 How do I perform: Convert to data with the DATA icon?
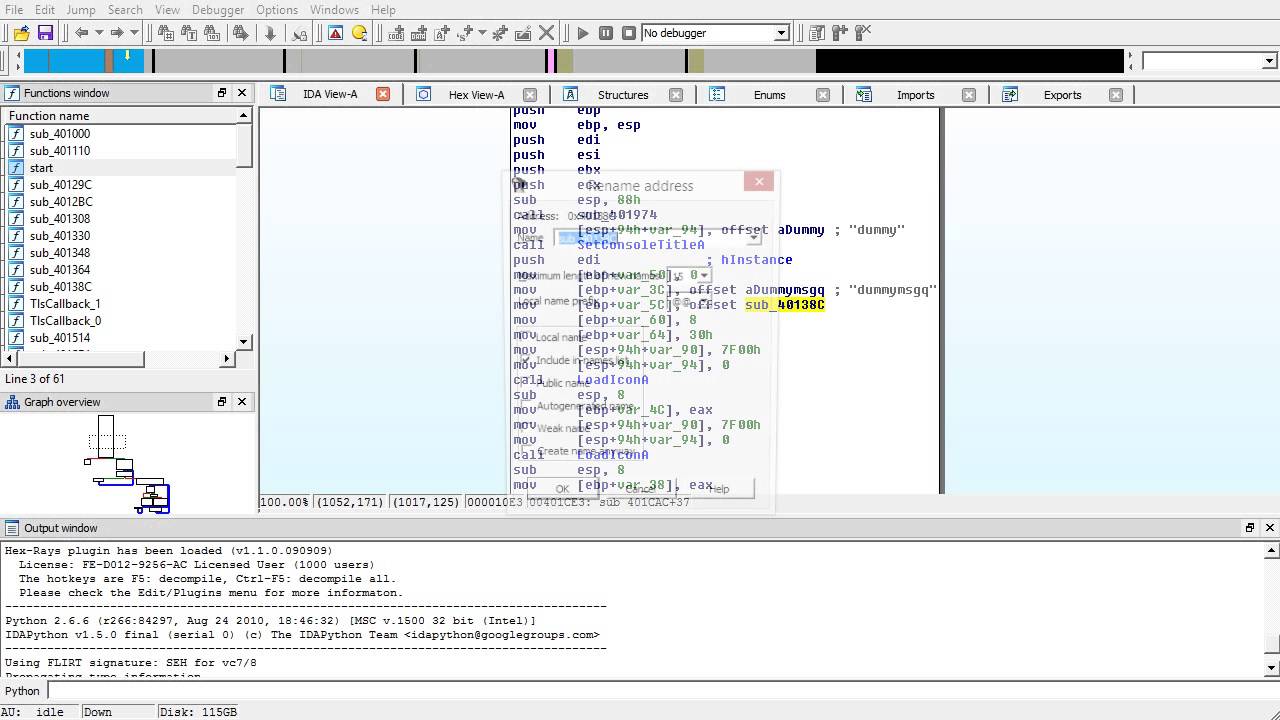coord(419,33)
